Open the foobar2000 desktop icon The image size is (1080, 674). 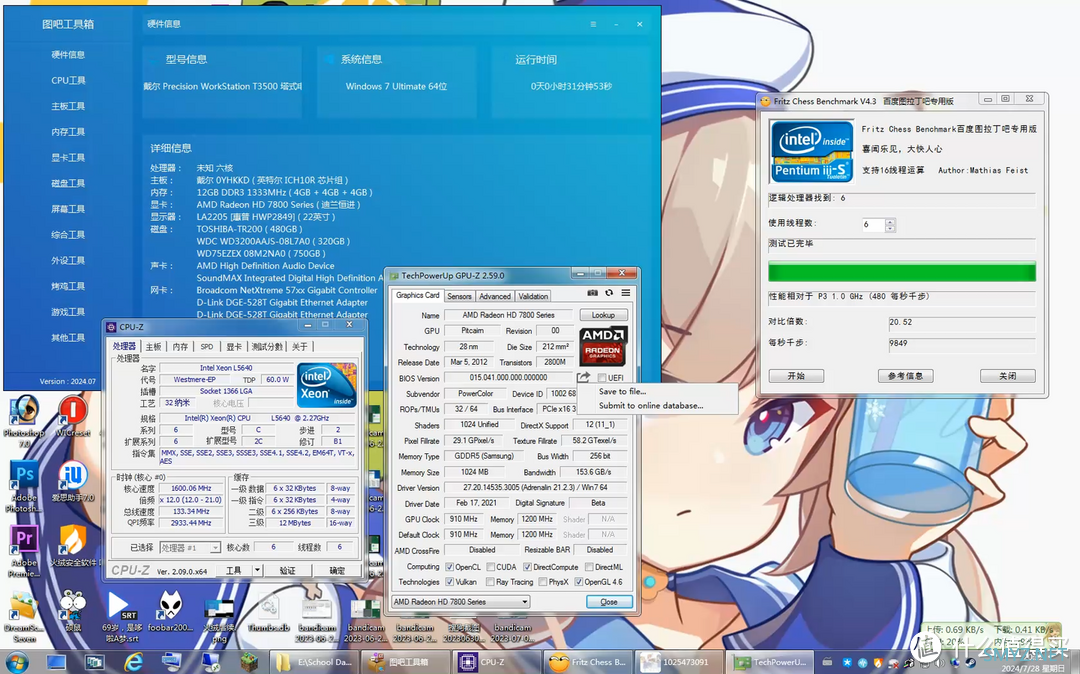(x=170, y=611)
